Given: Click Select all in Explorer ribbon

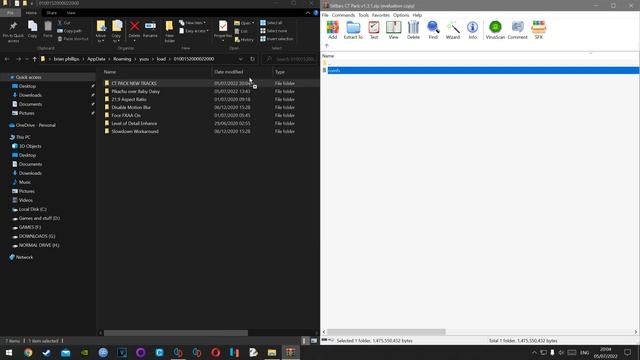Looking at the screenshot, I should [x=271, y=23].
